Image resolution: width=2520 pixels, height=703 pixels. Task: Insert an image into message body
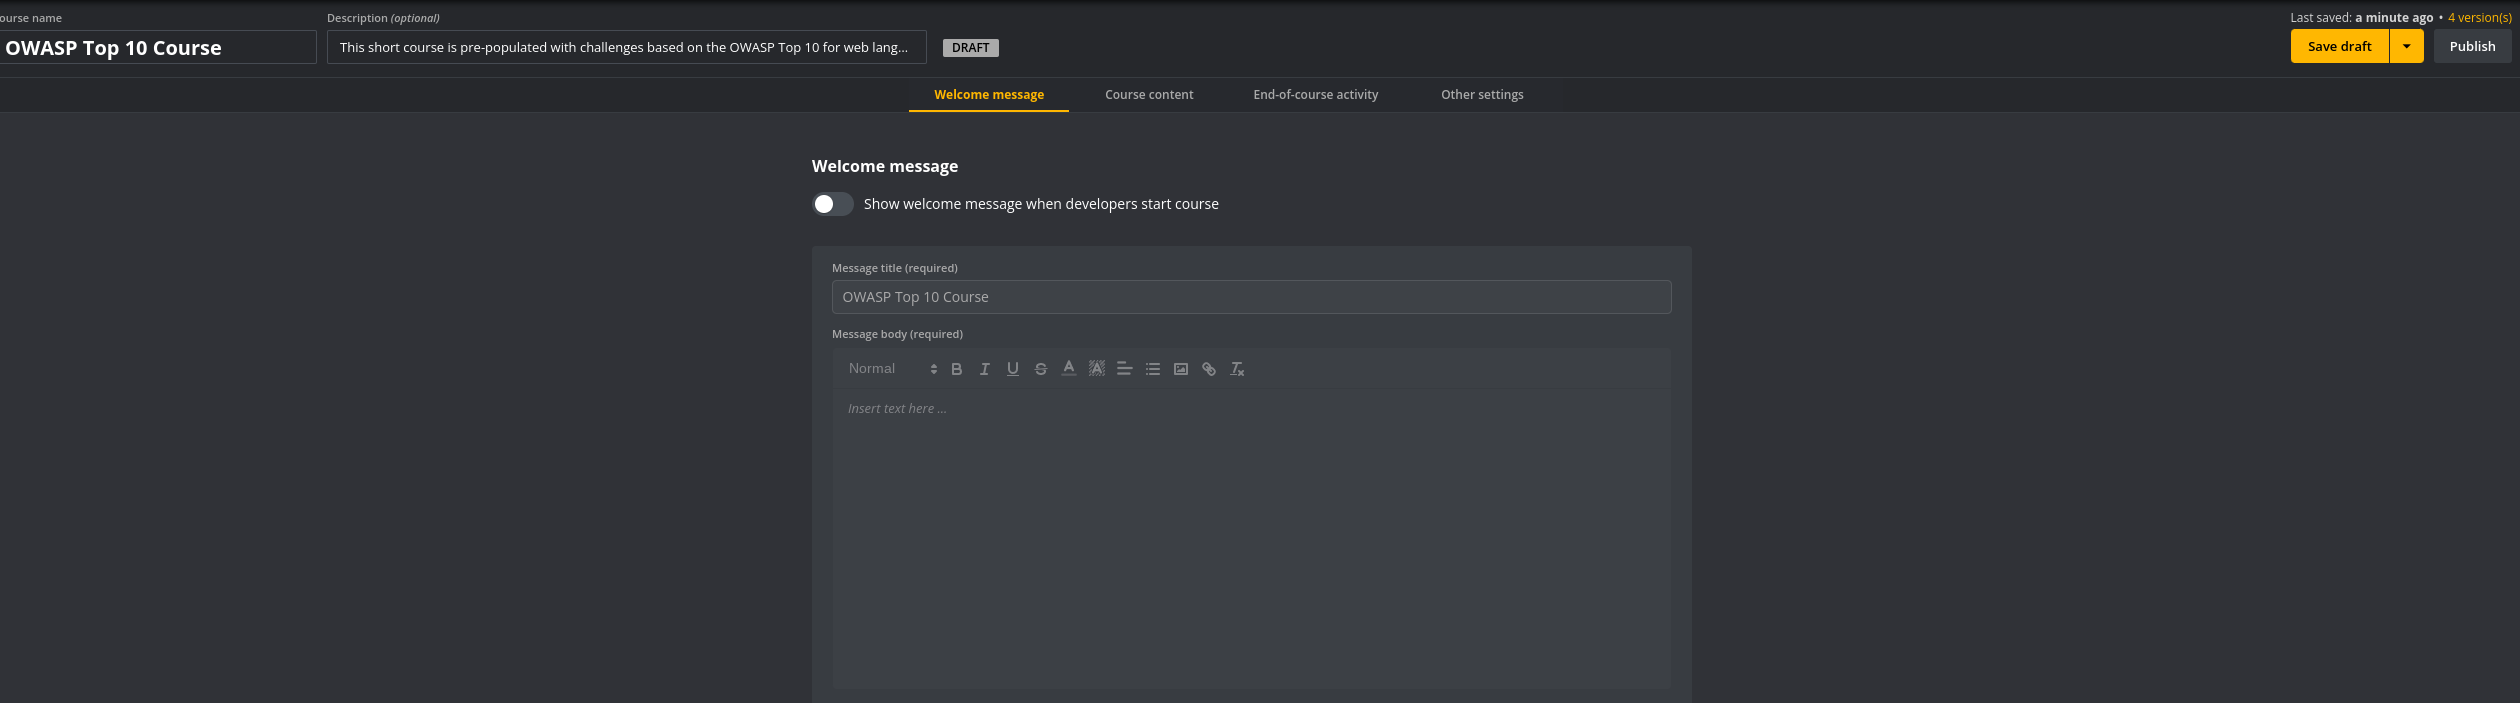point(1181,369)
